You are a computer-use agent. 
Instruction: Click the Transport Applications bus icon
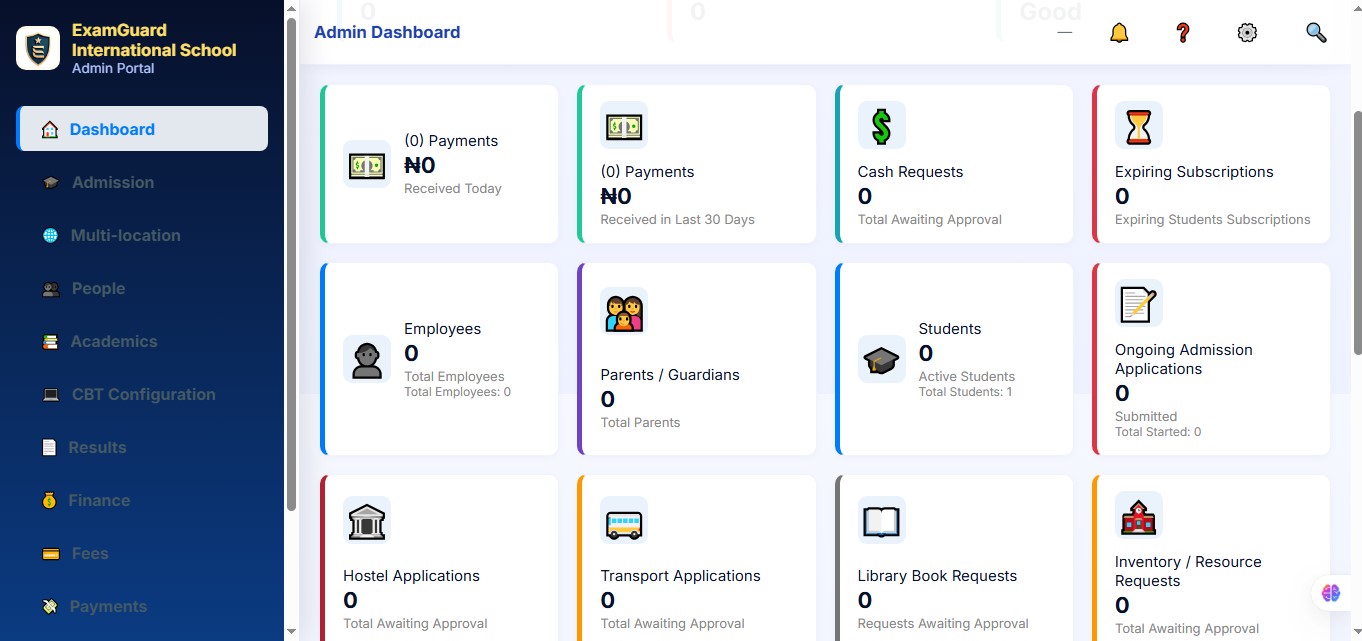coord(624,520)
